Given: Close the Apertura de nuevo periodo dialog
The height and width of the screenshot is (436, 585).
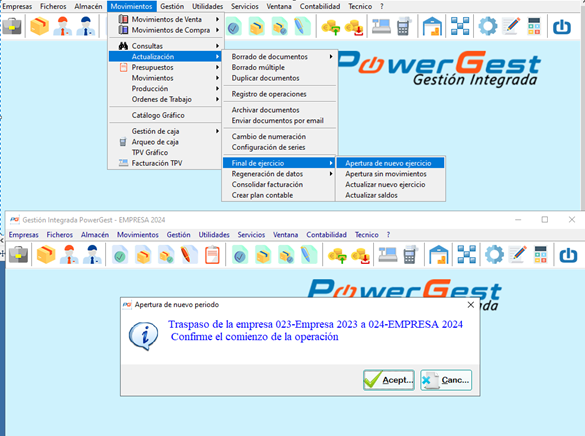Looking at the screenshot, I should coord(471,305).
